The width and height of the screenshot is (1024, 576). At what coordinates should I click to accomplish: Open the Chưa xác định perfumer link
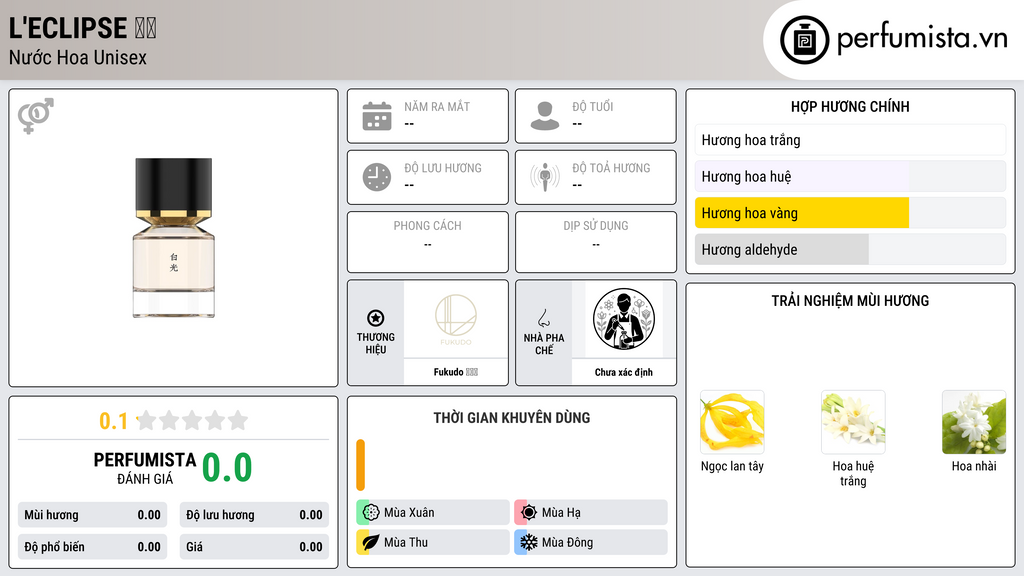624,372
